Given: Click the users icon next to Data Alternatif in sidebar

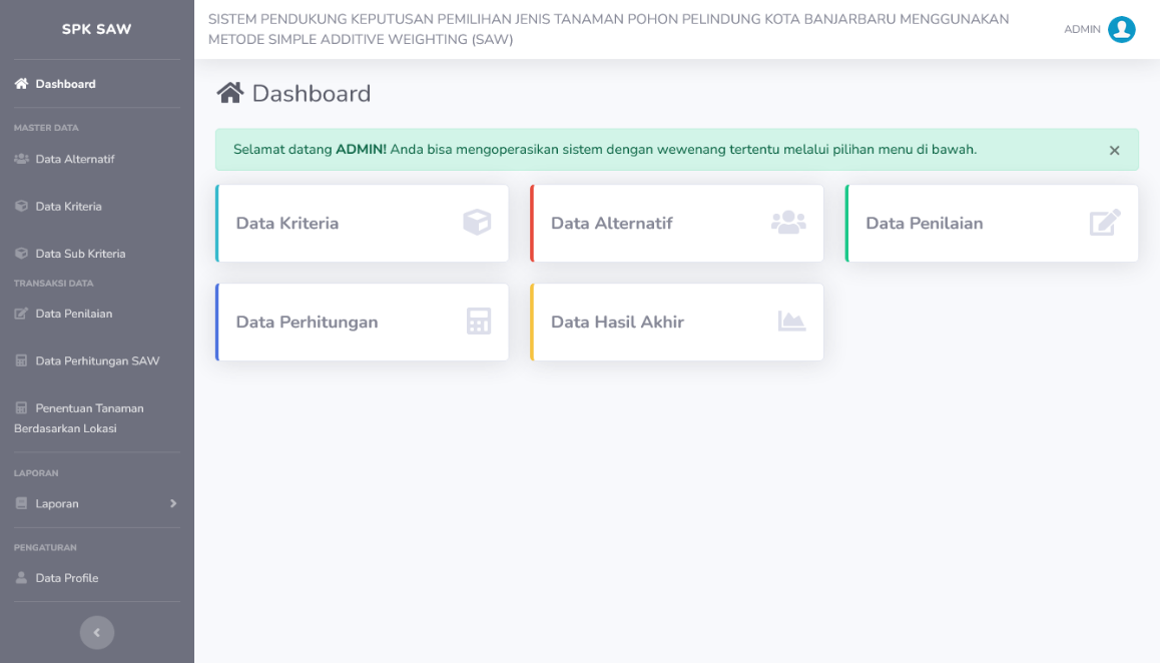Looking at the screenshot, I should [21, 159].
